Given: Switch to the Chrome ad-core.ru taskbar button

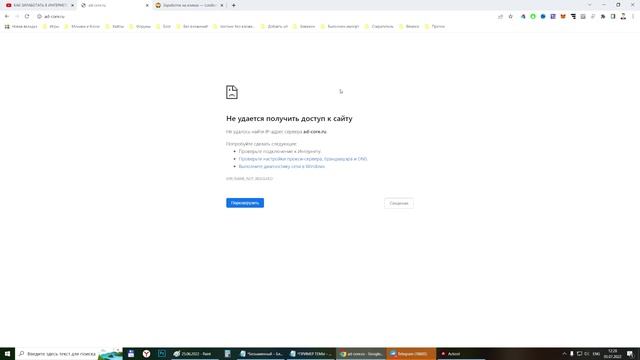Looking at the screenshot, I should (x=361, y=353).
